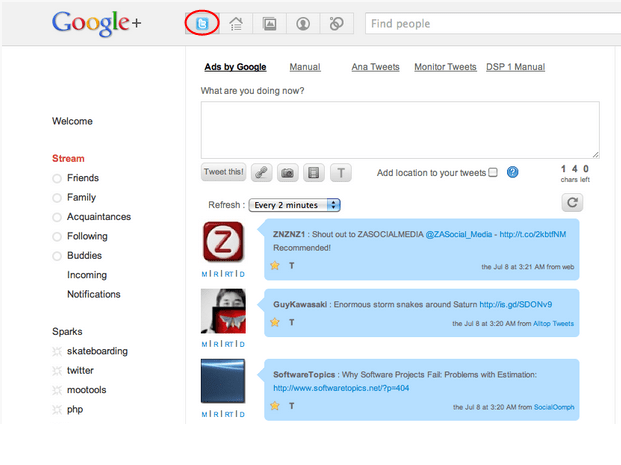
Task: Open the Photos icon in the top bar
Action: pyautogui.click(x=269, y=24)
